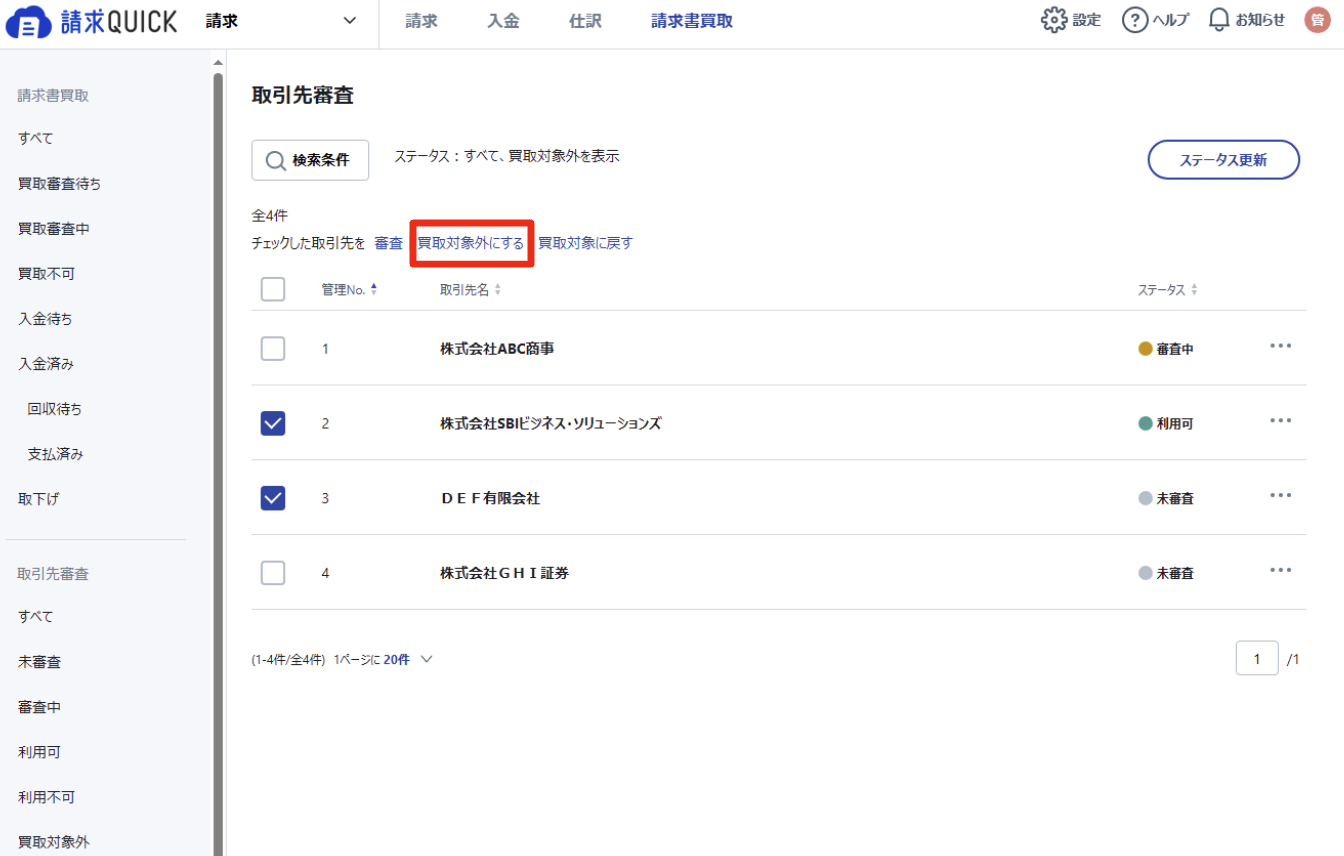
Task: Select 審査中 in sidebar
Action: (x=39, y=707)
